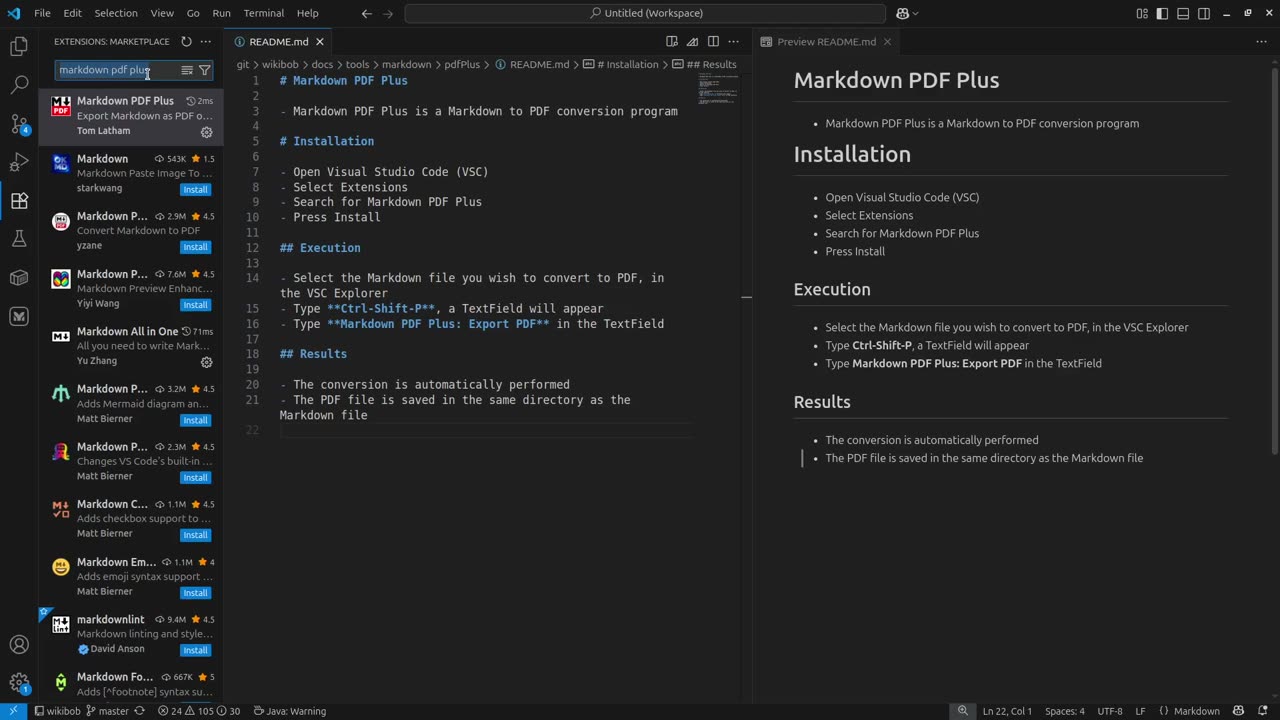The width and height of the screenshot is (1280, 720).
Task: Close the README.md editor tab
Action: (x=320, y=42)
